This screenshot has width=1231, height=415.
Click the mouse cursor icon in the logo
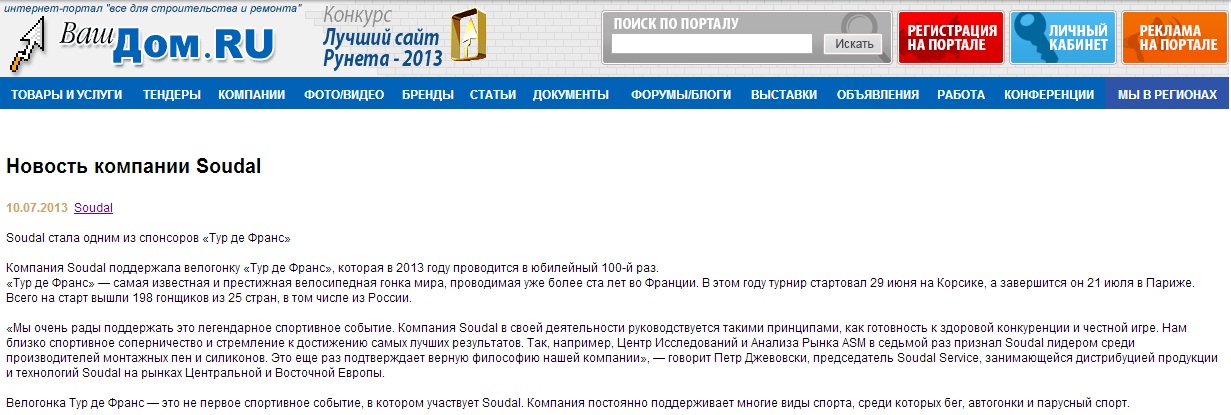coord(30,46)
